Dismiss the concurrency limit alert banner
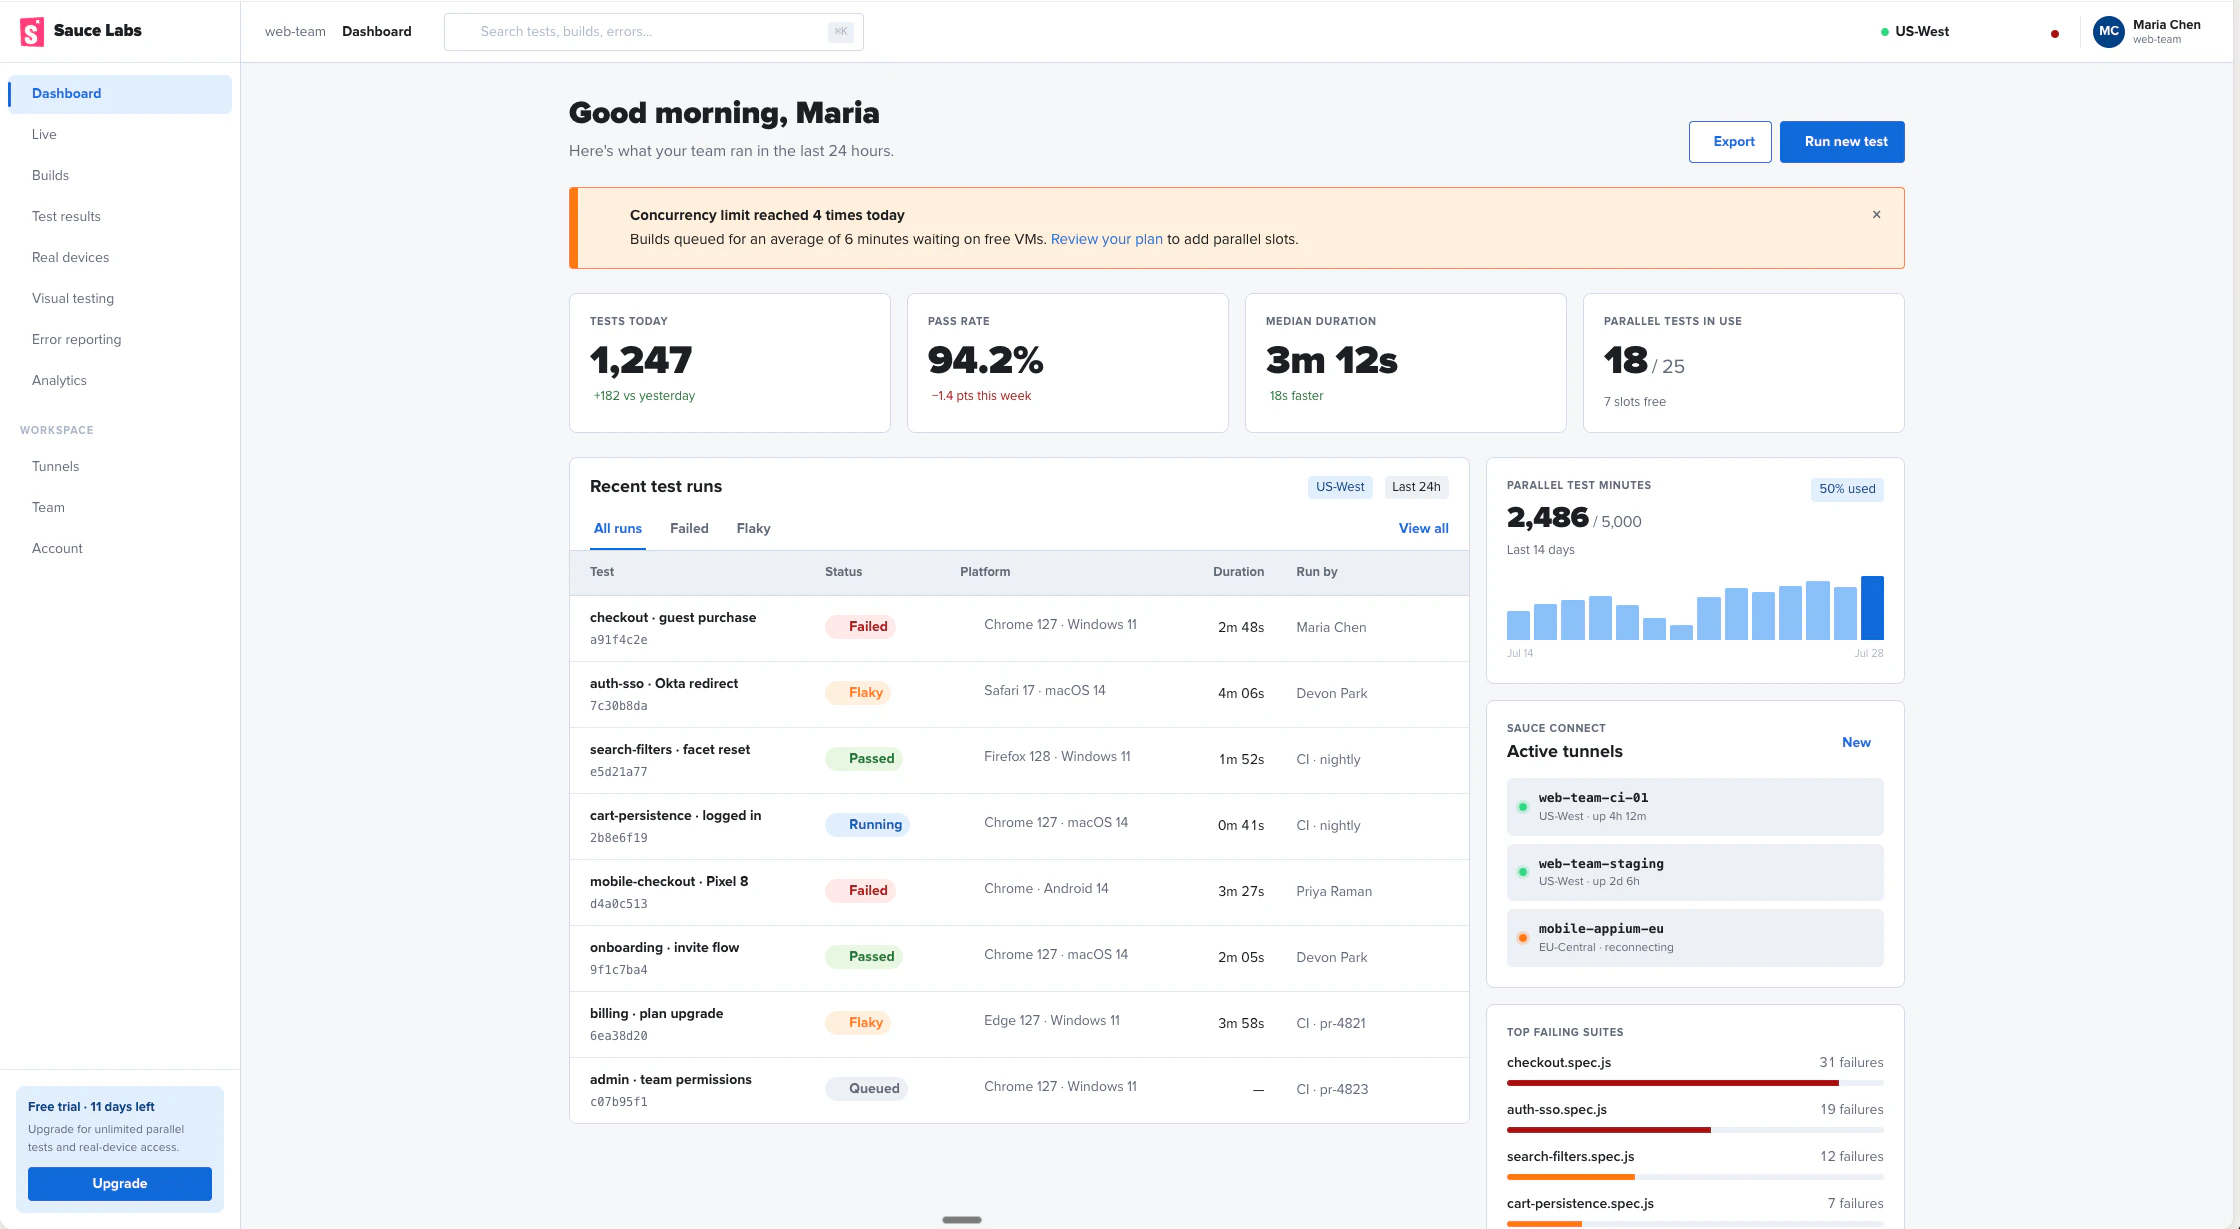Image resolution: width=2240 pixels, height=1229 pixels. [x=1877, y=215]
